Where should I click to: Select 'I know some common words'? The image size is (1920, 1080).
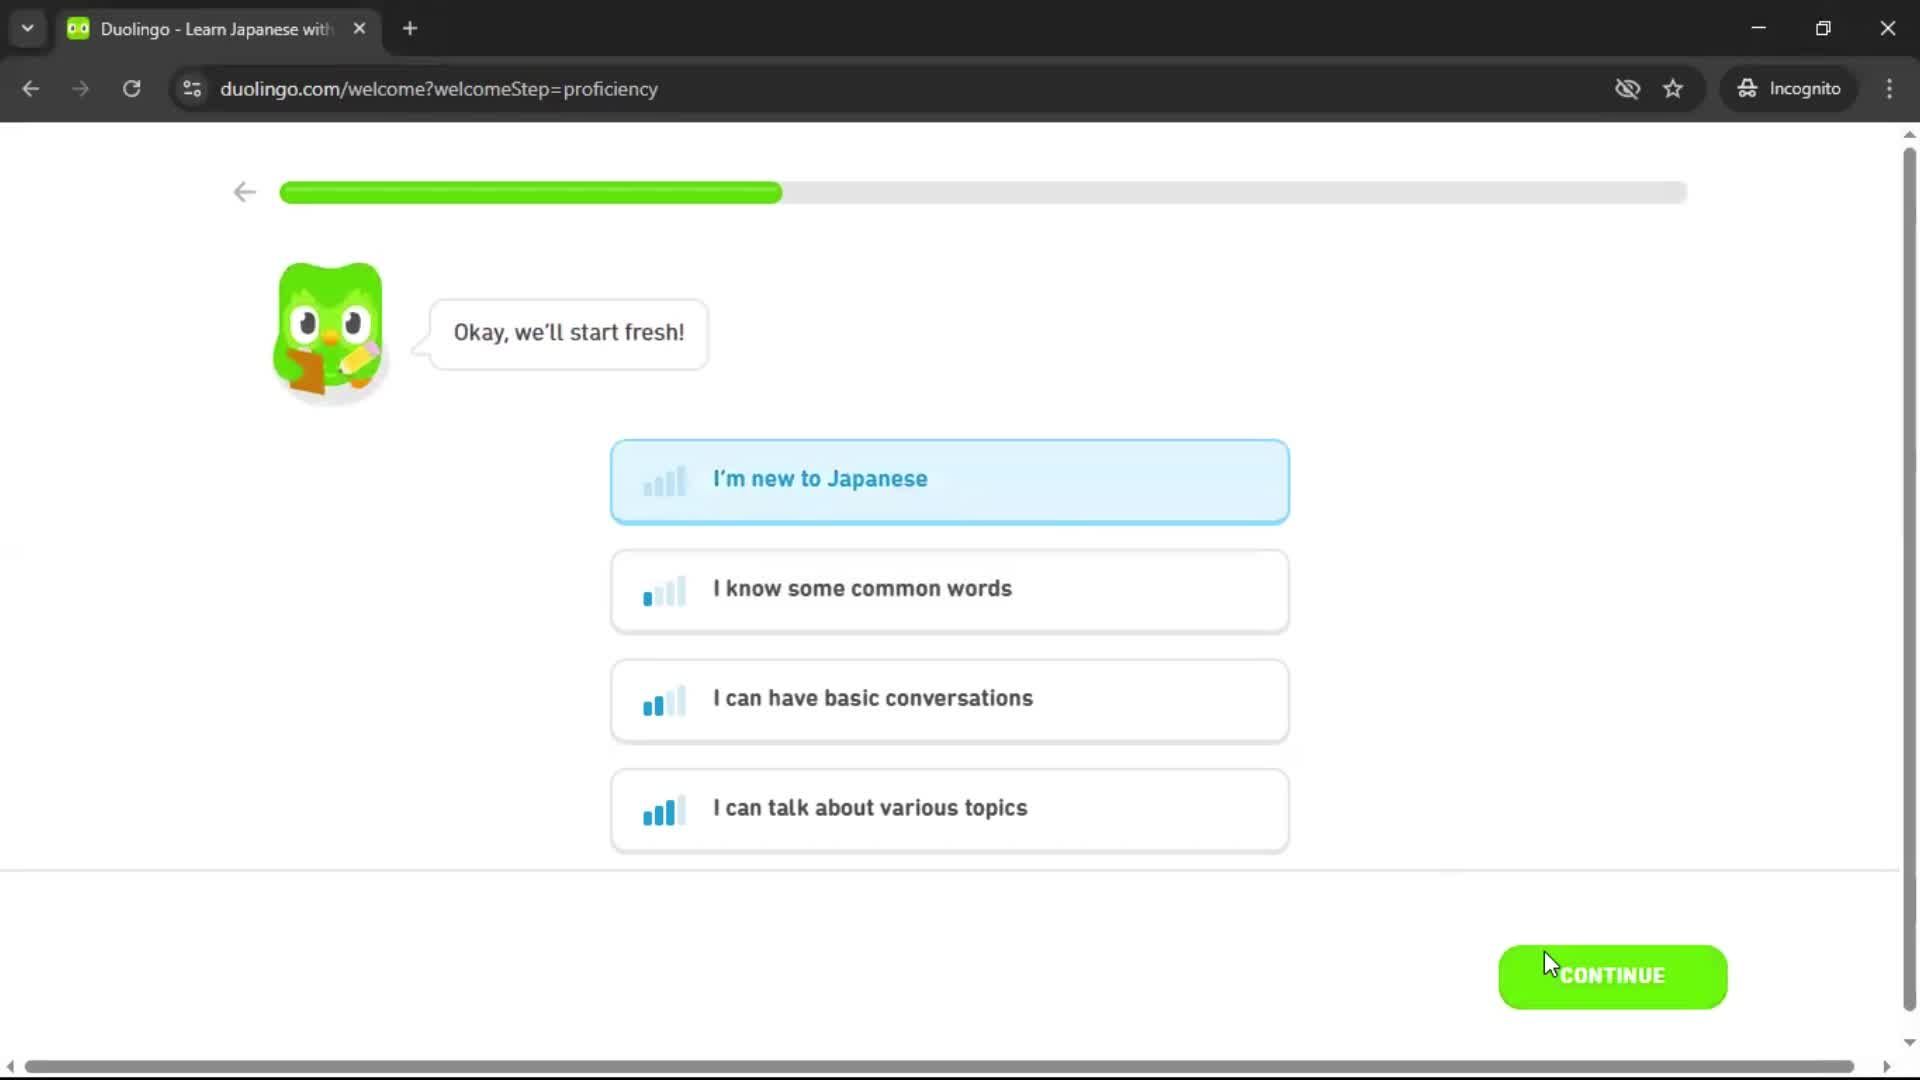point(948,590)
